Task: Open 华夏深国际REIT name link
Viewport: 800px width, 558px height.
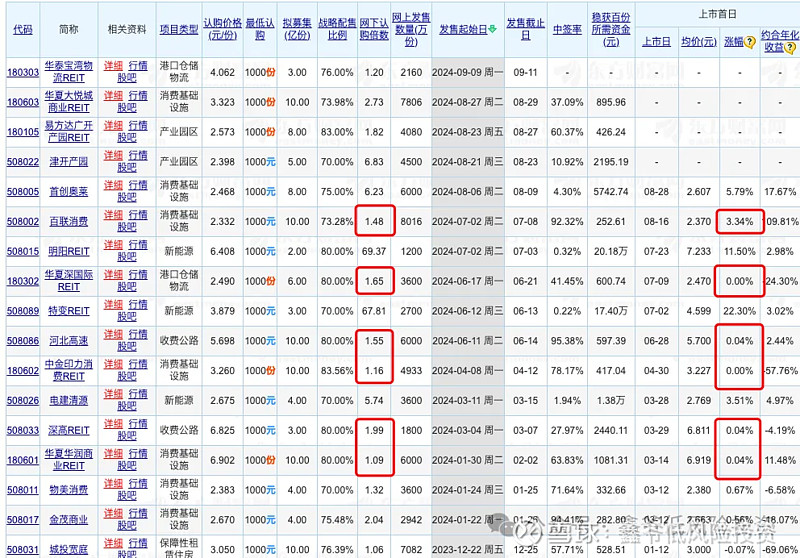Action: pos(69,281)
